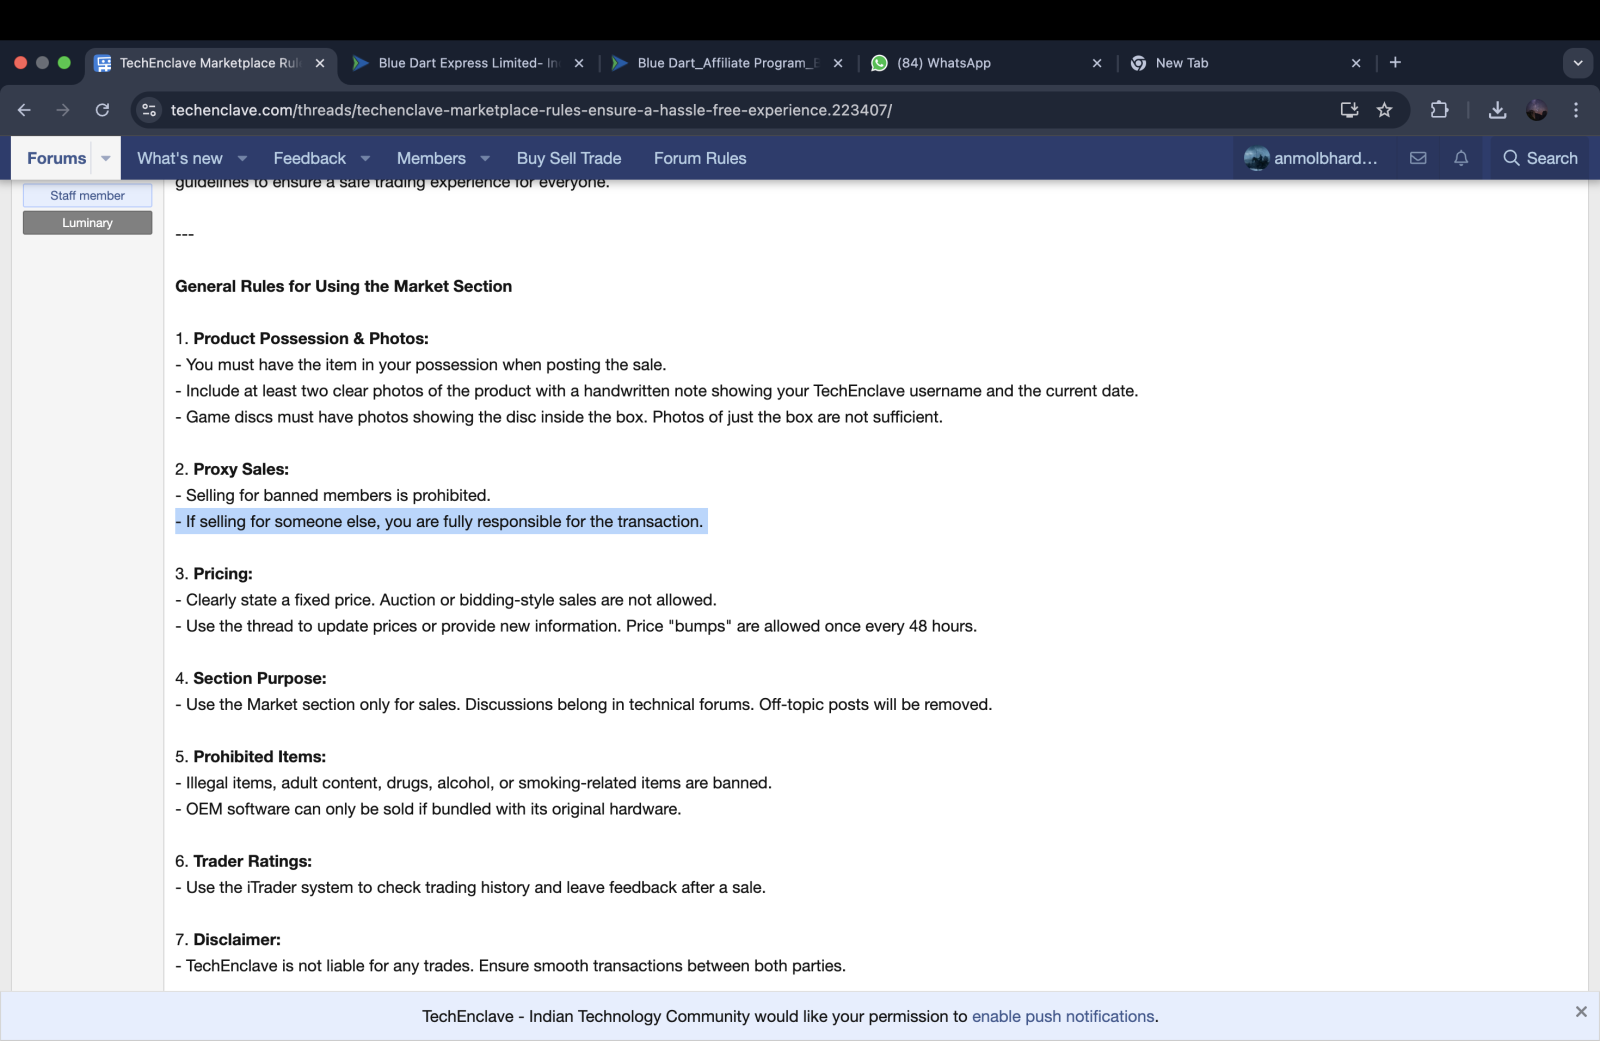1600x1041 pixels.
Task: Click the 'Trader Ratings:' heading
Action: pos(253,861)
